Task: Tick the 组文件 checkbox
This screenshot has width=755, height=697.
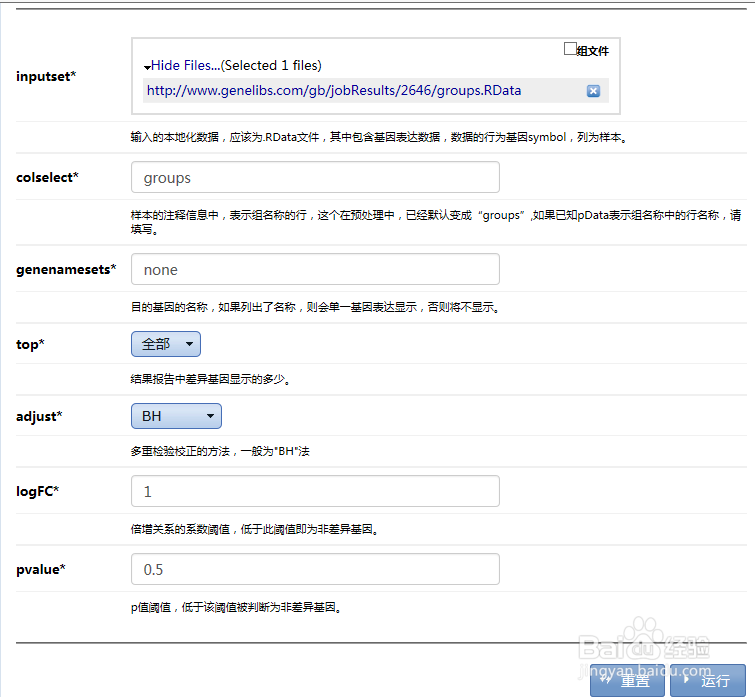Action: [570, 49]
